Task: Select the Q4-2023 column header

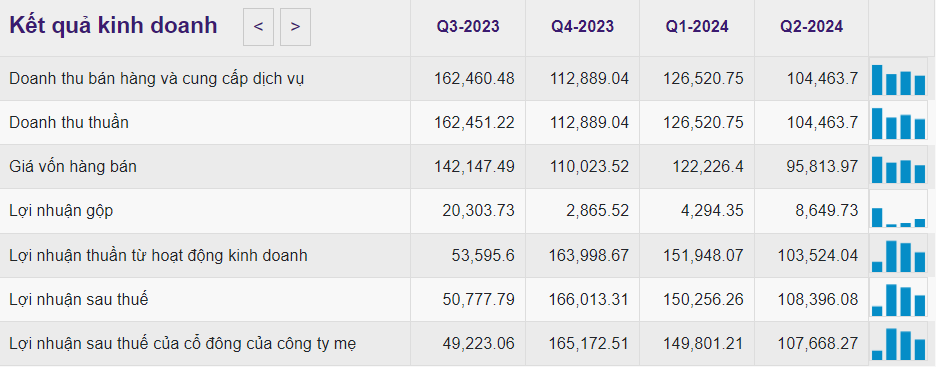Action: [x=582, y=27]
